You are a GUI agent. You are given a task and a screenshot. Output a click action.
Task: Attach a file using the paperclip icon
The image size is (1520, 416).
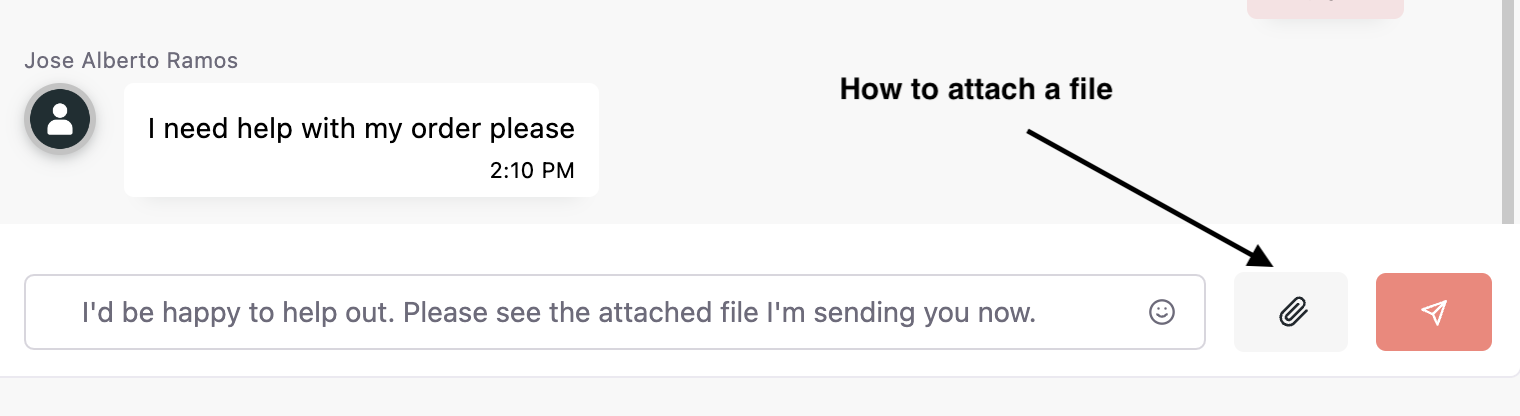point(1292,312)
